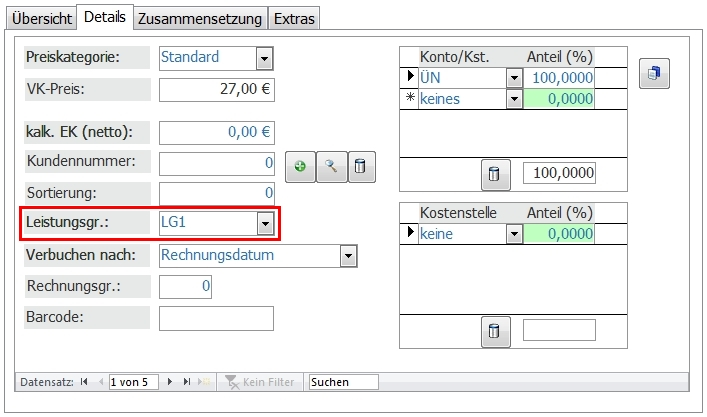Click the copy icon beside Konto/Kst. table
The width and height of the screenshot is (707, 417).
coord(654,74)
